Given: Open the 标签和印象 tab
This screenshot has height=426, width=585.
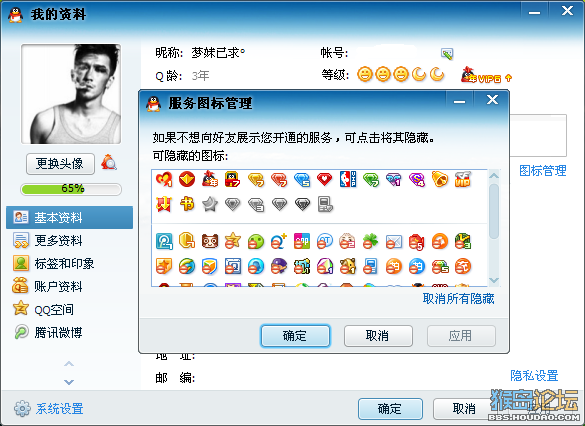Looking at the screenshot, I should [69, 264].
